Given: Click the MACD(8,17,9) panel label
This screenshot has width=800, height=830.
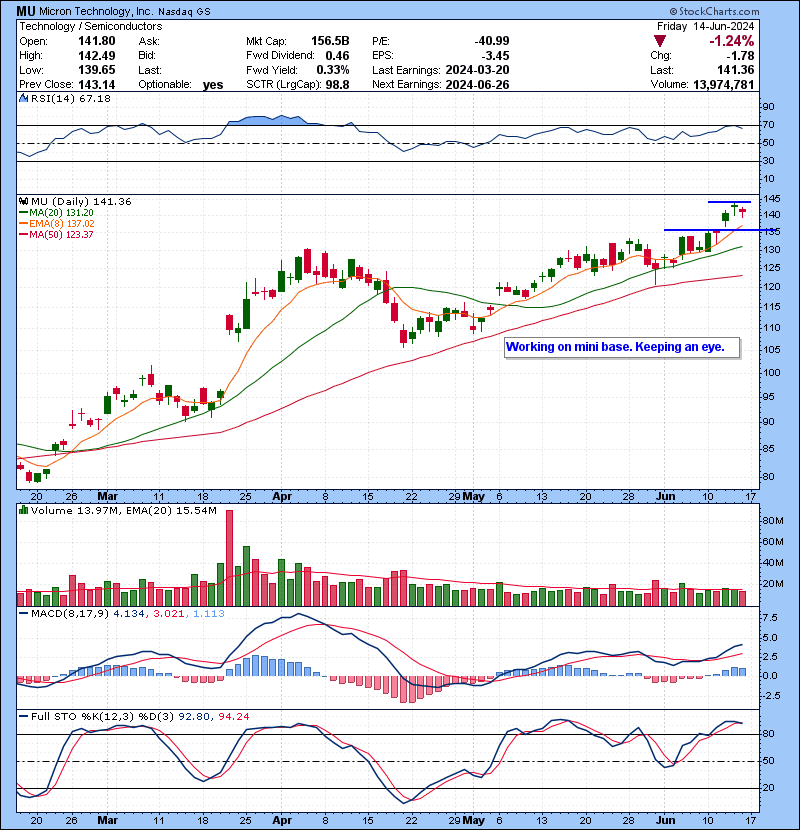Looking at the screenshot, I should (70, 614).
